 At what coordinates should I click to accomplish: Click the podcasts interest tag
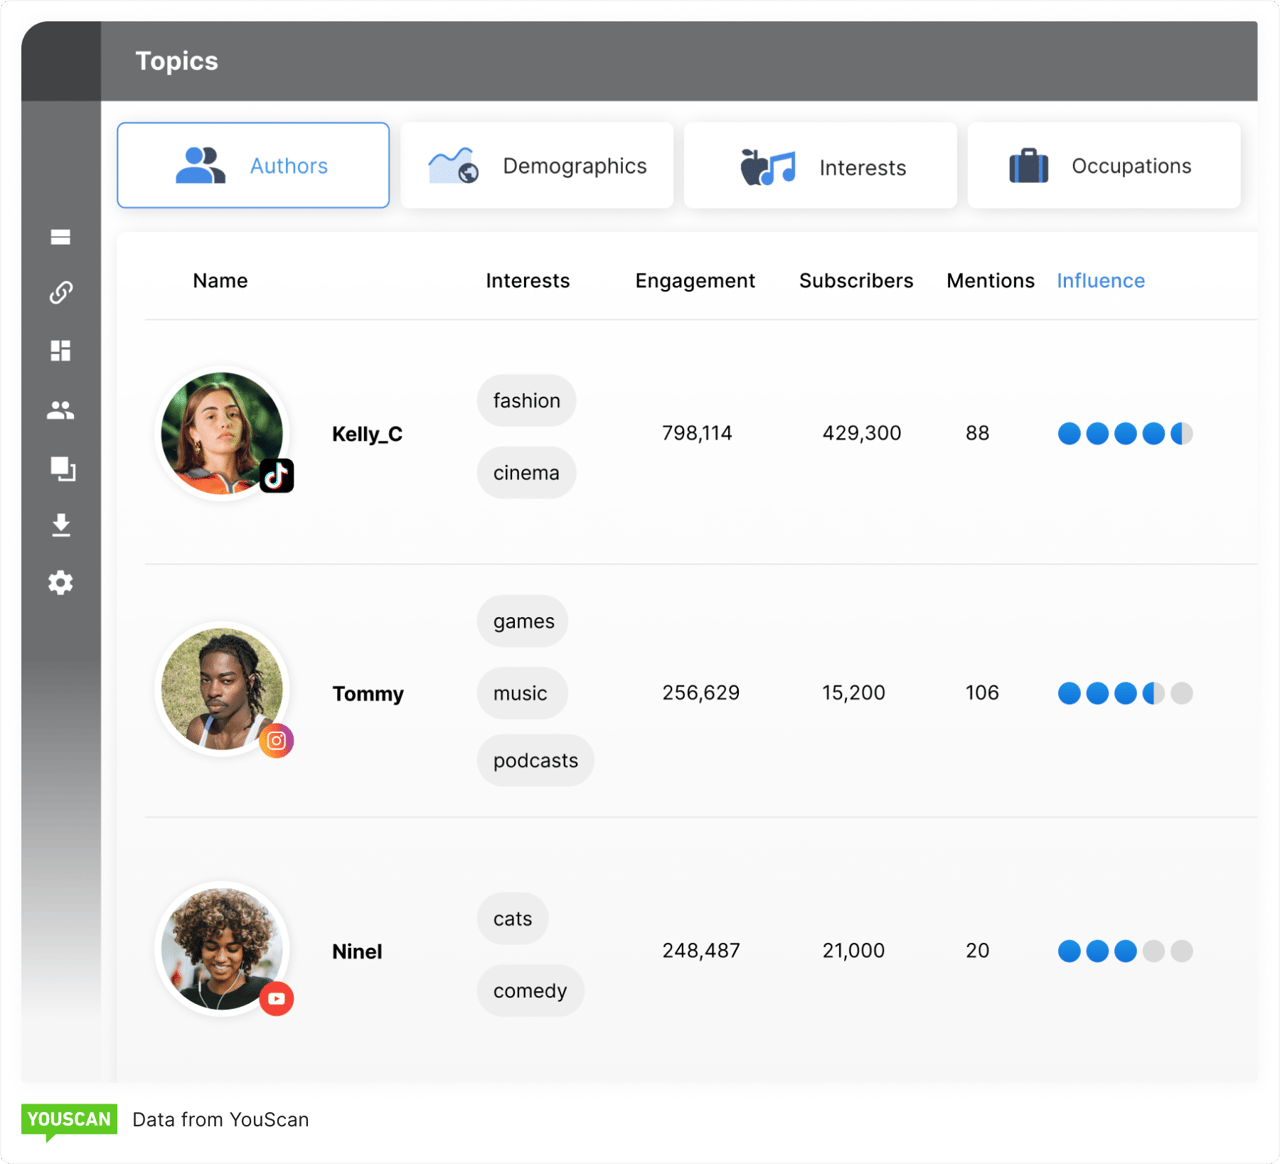tap(535, 761)
